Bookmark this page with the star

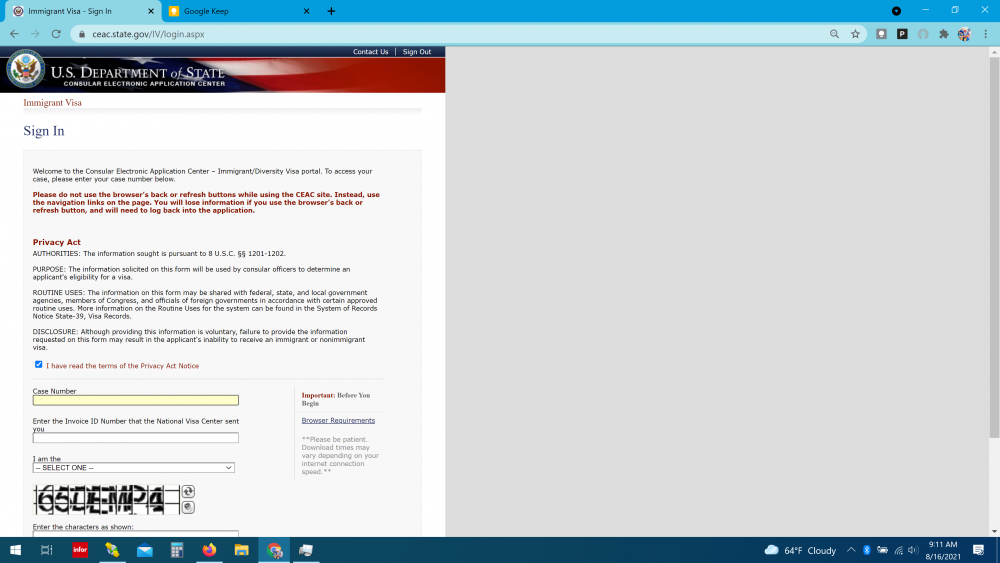(x=855, y=34)
